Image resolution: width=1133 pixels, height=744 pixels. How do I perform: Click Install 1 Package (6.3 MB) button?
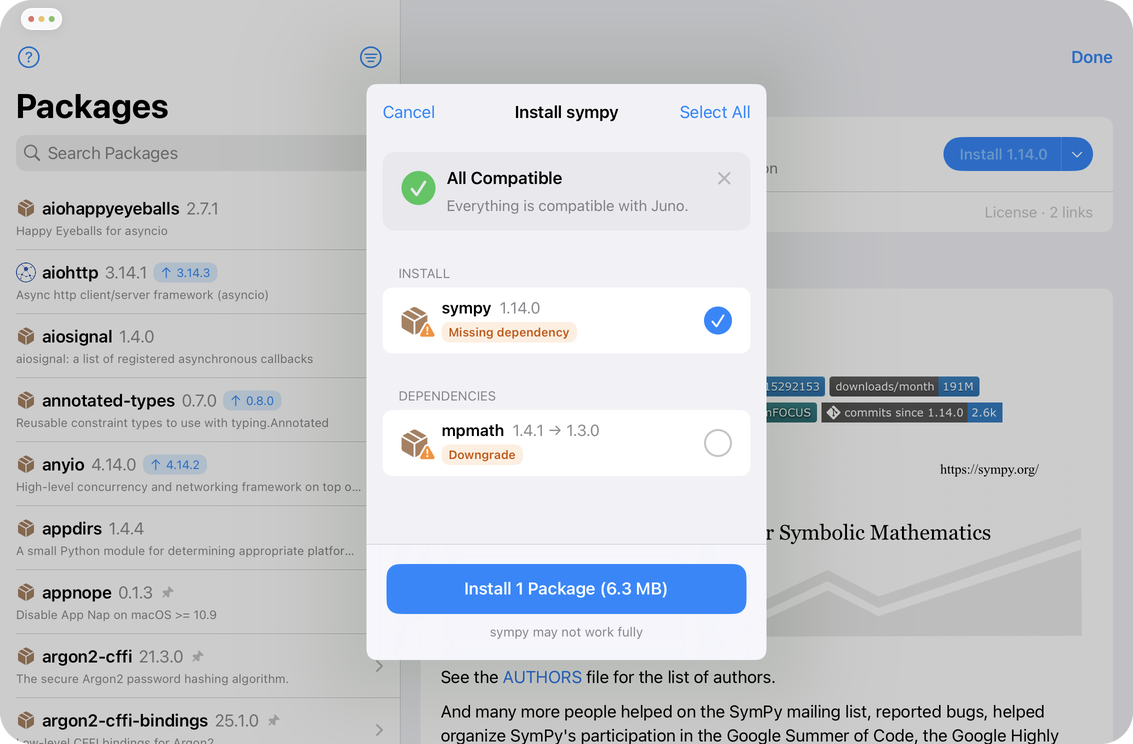[x=566, y=589]
